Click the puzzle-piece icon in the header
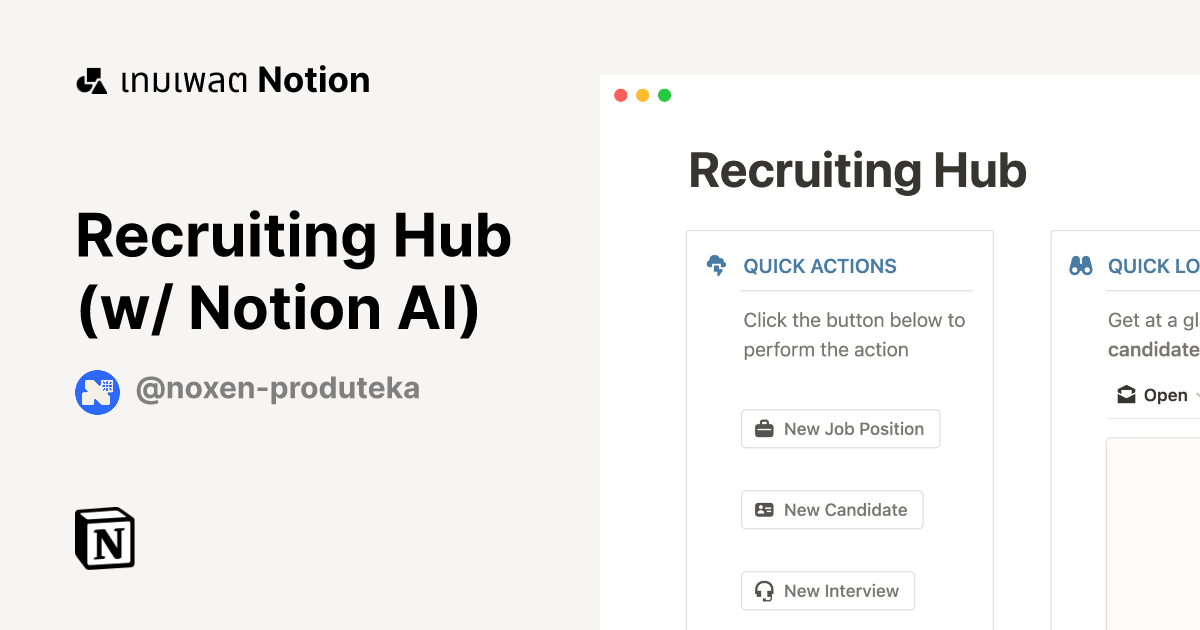 pyautogui.click(x=91, y=79)
